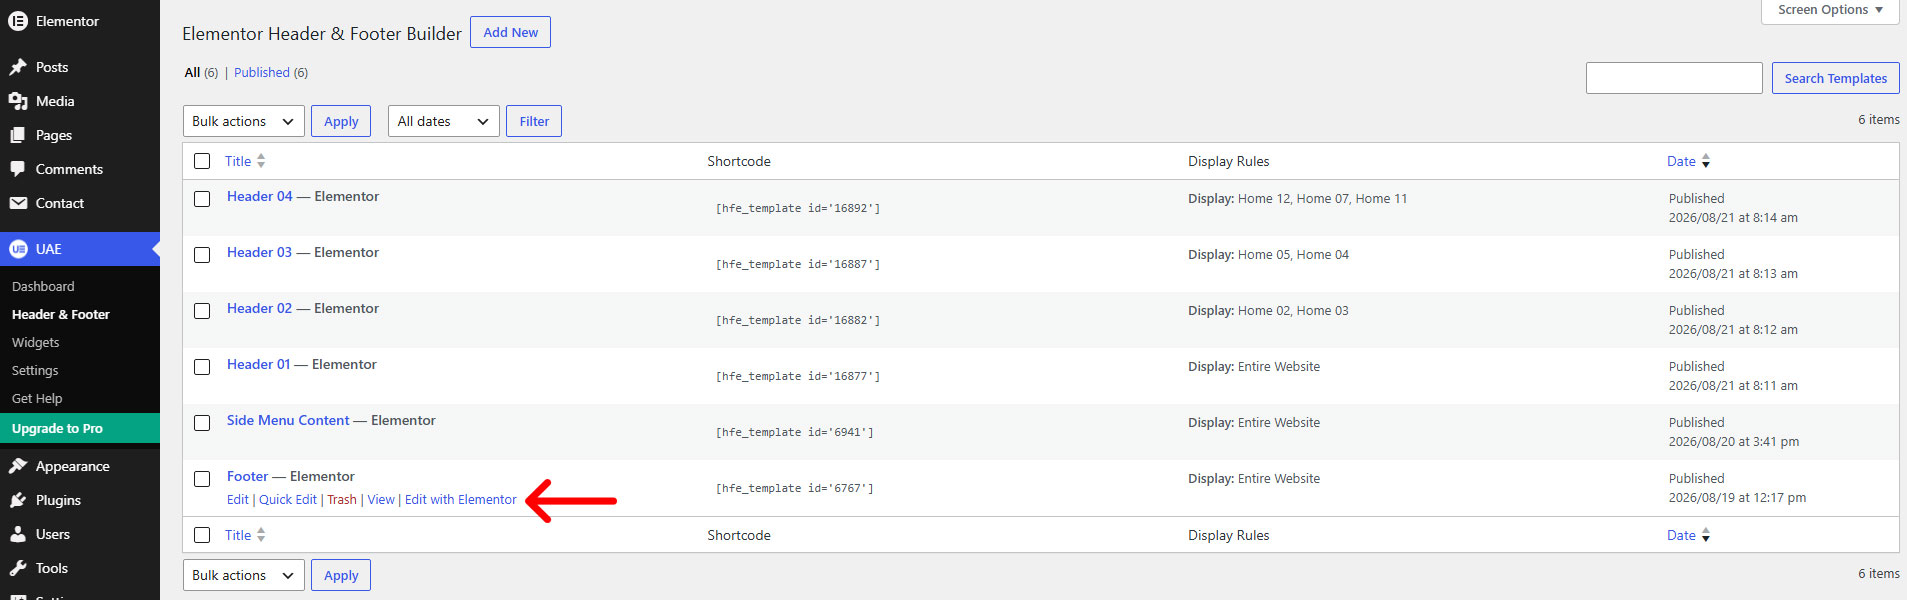Click the Title column header at top

(238, 161)
